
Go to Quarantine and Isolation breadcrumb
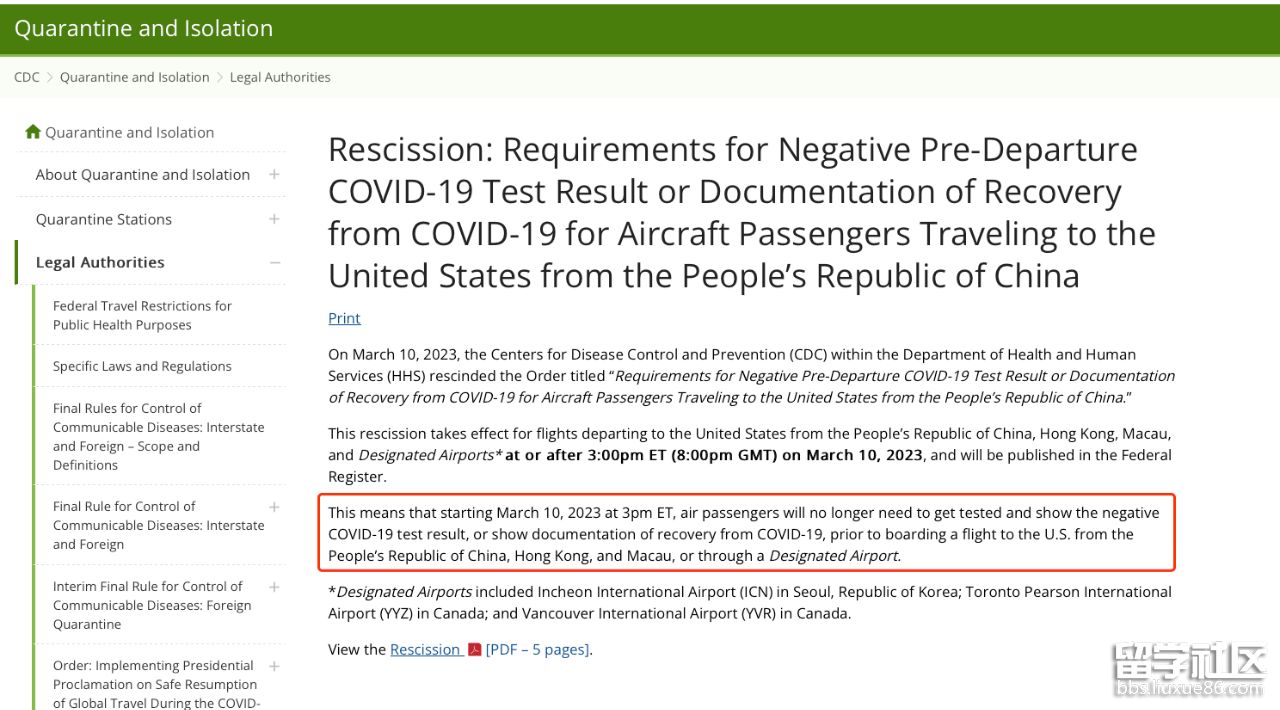[135, 77]
